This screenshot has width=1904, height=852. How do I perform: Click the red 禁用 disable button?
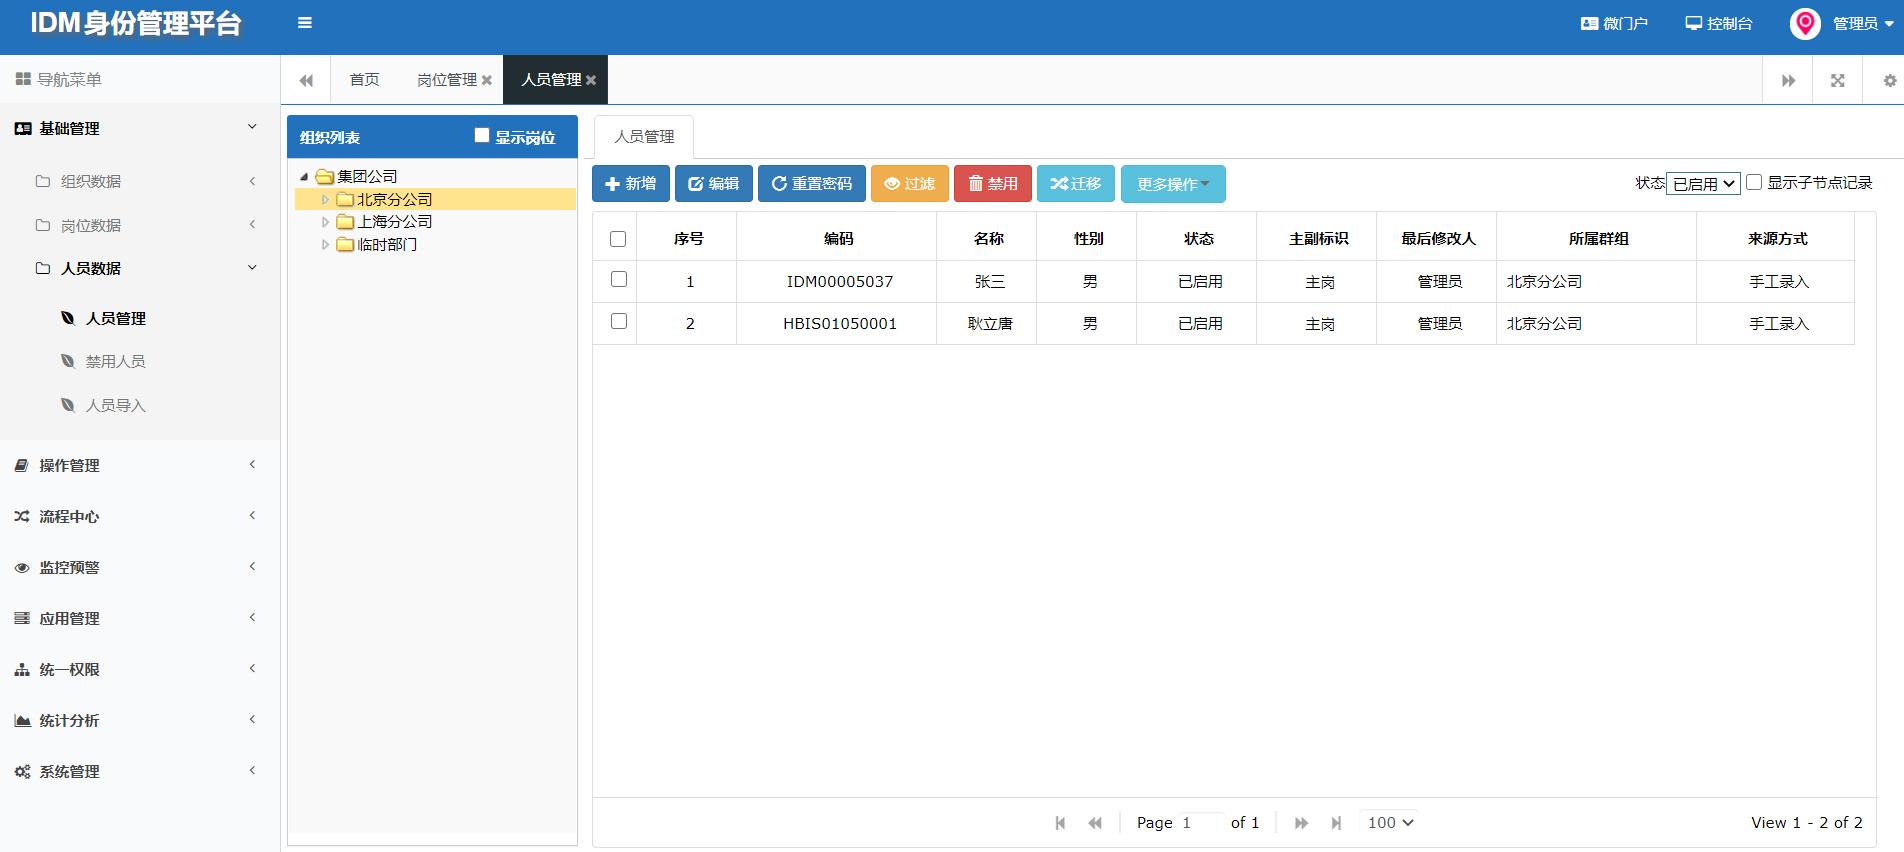pos(993,184)
